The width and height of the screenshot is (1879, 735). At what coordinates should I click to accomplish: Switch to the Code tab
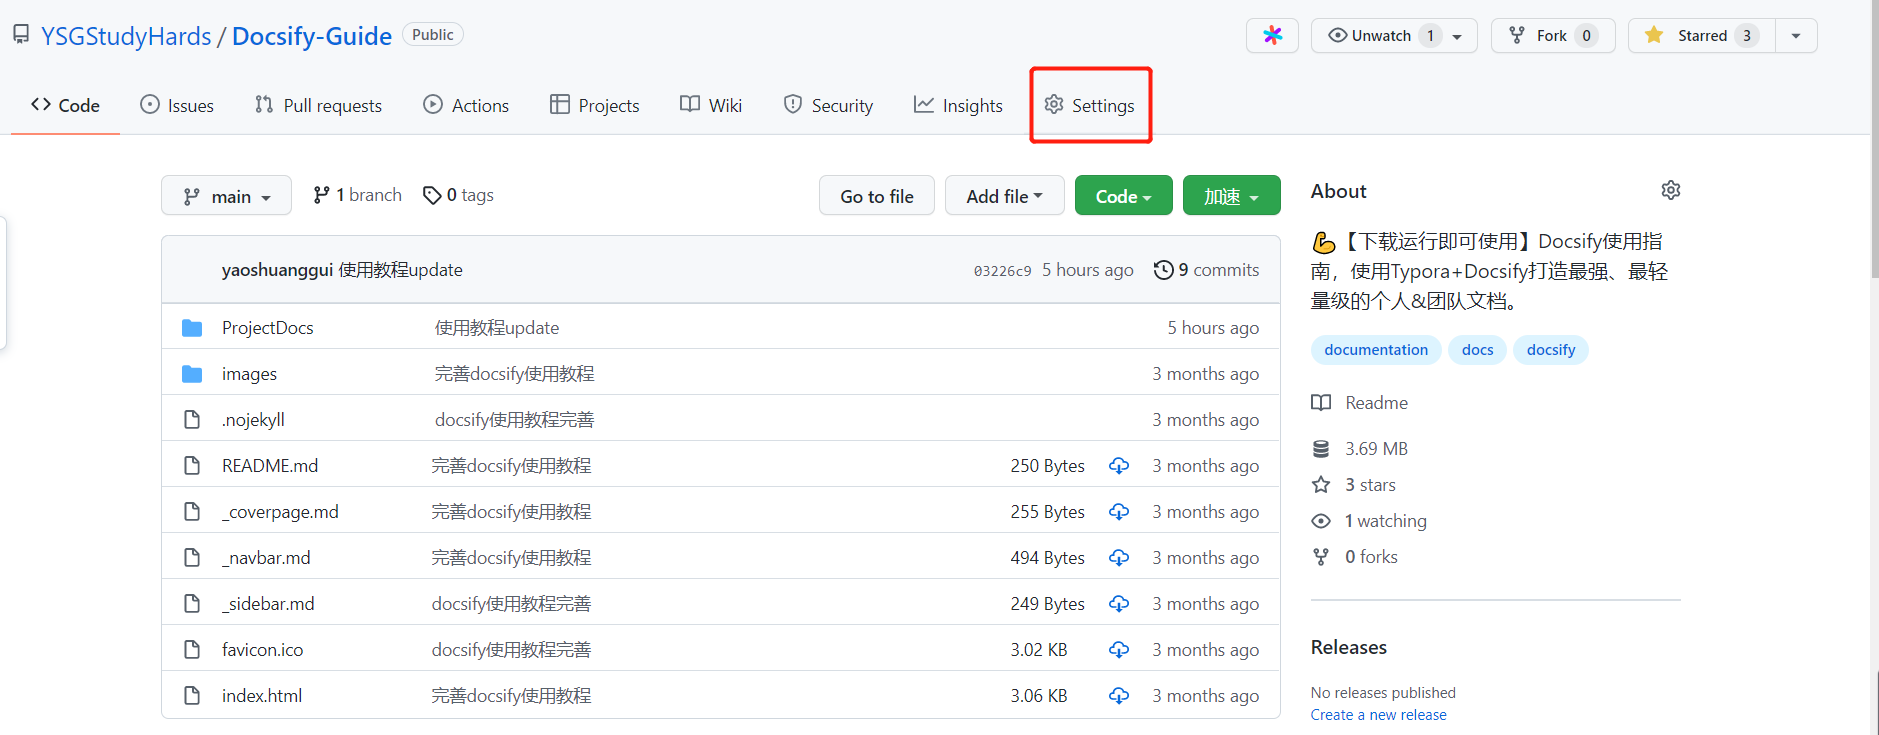65,105
